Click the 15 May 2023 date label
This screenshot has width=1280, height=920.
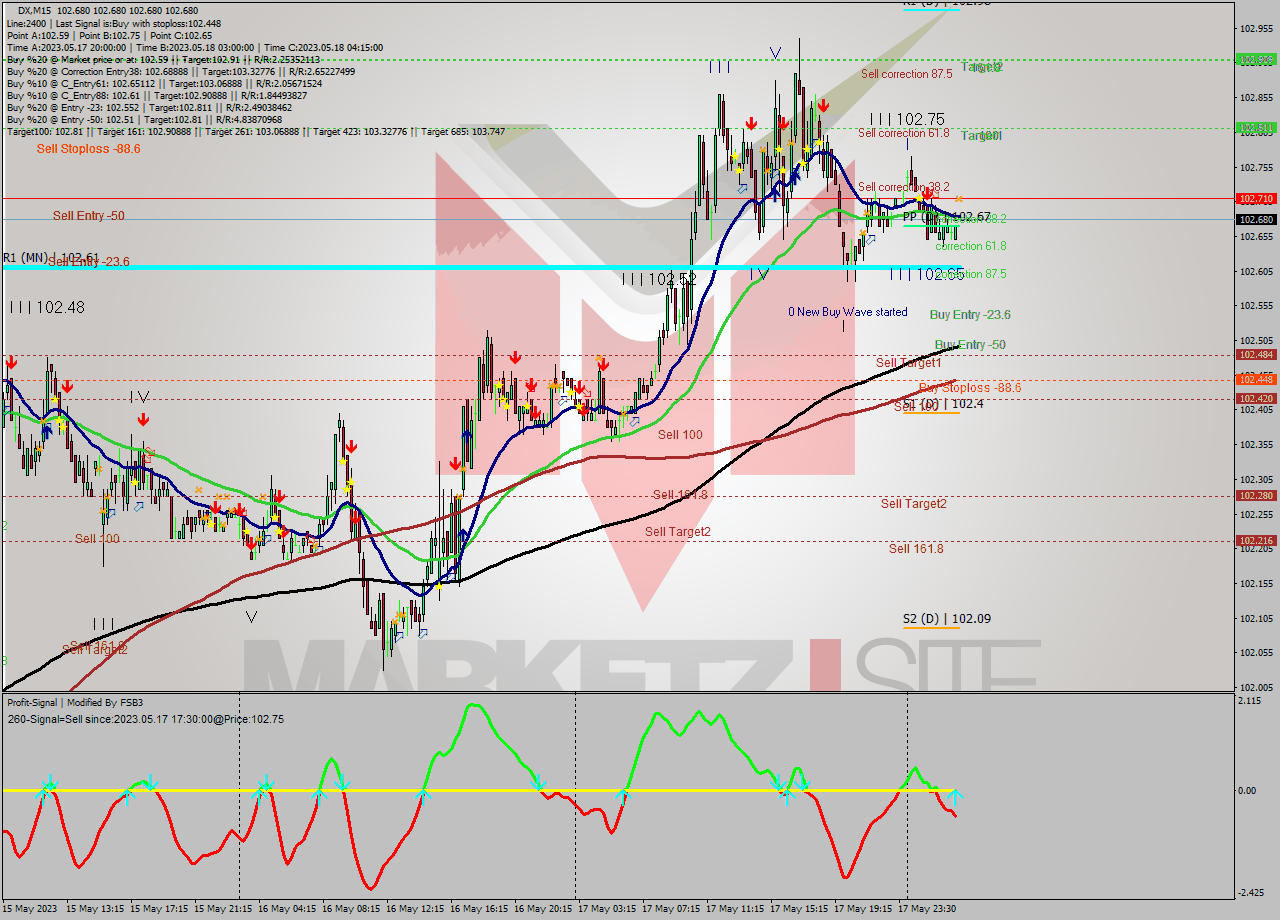[x=31, y=909]
